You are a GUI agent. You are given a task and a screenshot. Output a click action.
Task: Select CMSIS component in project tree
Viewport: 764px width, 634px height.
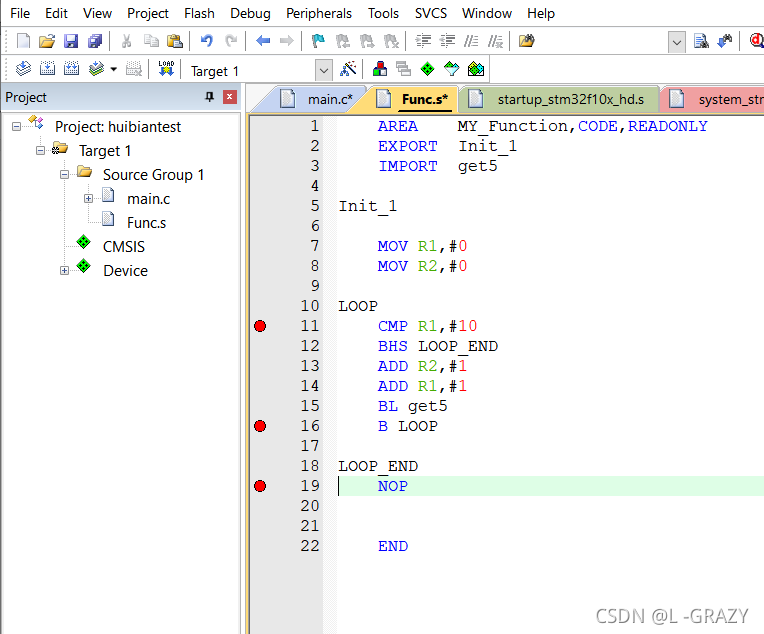coord(124,247)
